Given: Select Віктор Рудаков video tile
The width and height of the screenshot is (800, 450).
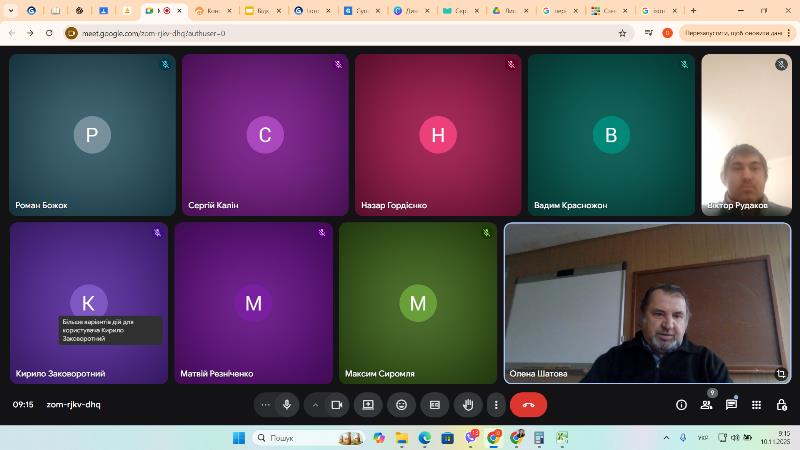Looking at the screenshot, I should tap(746, 133).
